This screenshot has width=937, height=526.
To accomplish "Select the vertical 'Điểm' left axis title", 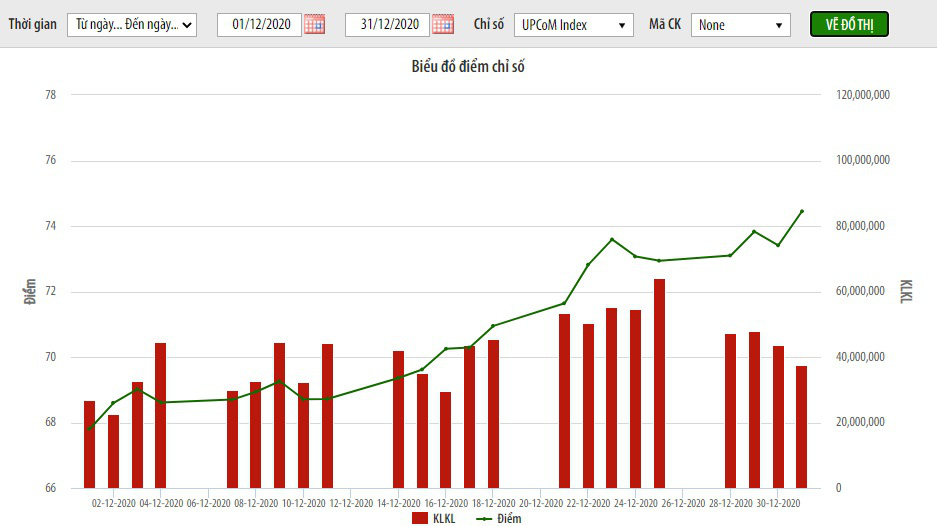I will pos(30,292).
